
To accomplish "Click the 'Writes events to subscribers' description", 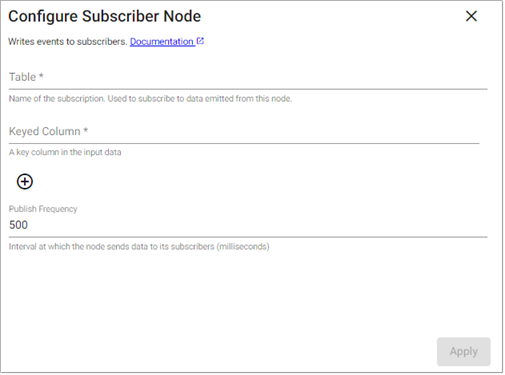I will [68, 42].
